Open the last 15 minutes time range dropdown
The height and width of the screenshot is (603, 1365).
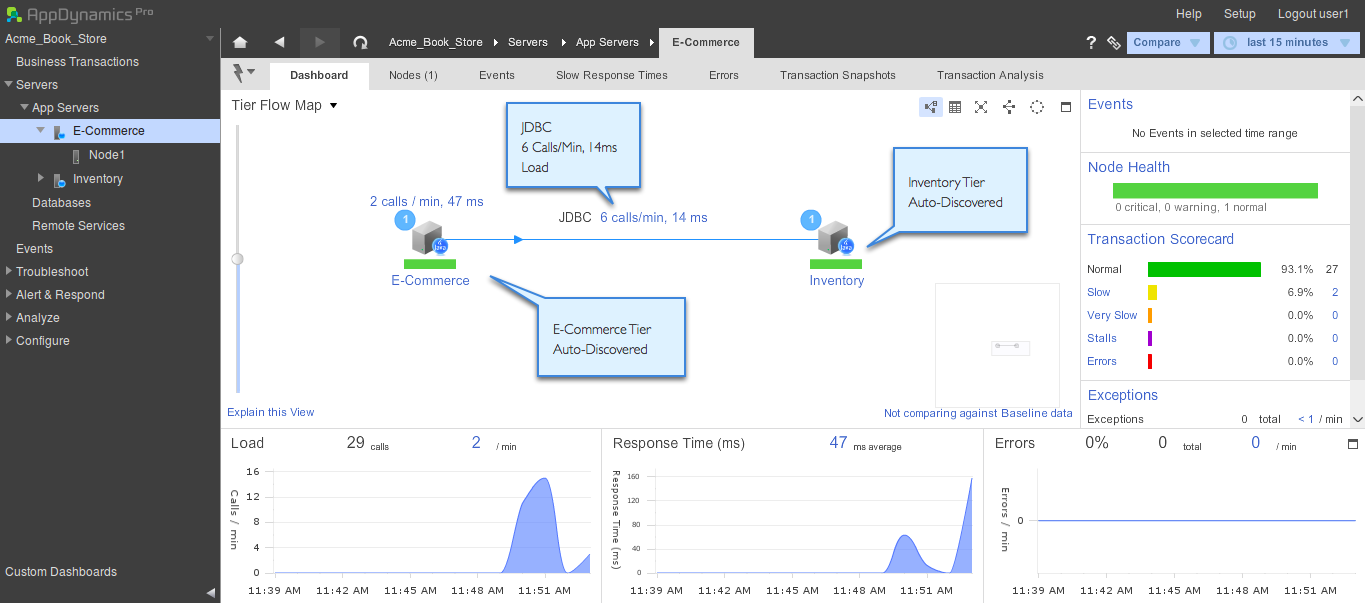click(x=1286, y=43)
